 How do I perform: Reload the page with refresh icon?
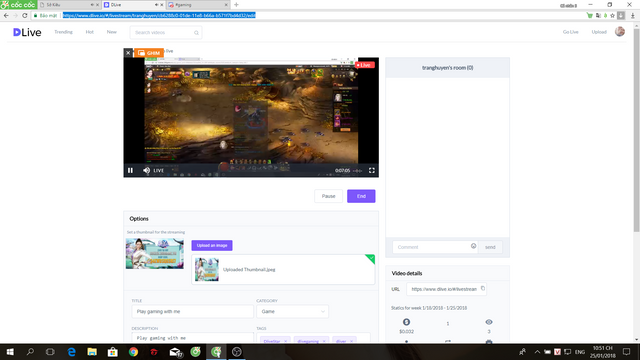24,16
